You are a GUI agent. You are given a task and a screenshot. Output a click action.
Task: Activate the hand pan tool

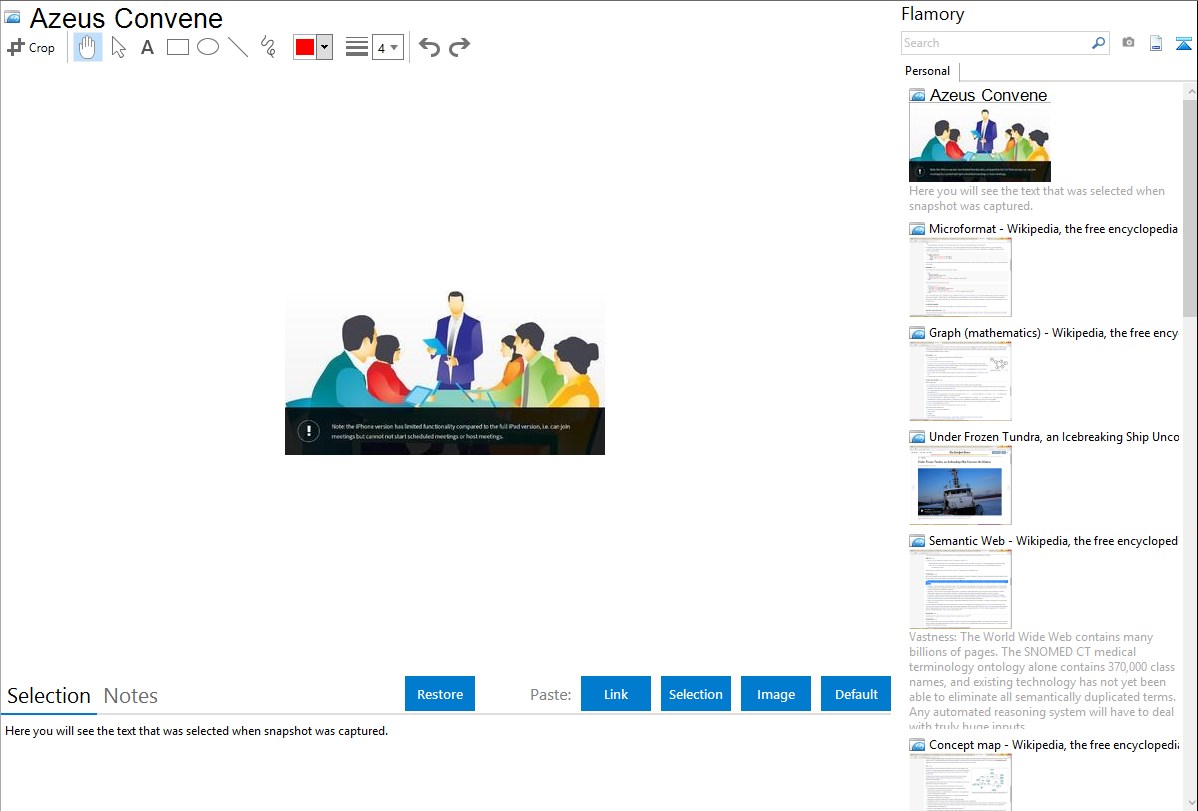pos(88,47)
